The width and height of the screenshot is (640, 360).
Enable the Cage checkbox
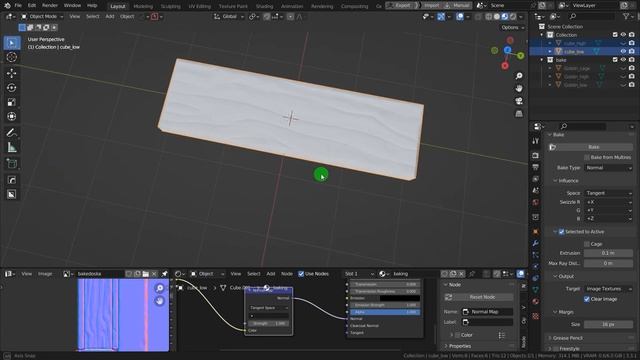(587, 244)
